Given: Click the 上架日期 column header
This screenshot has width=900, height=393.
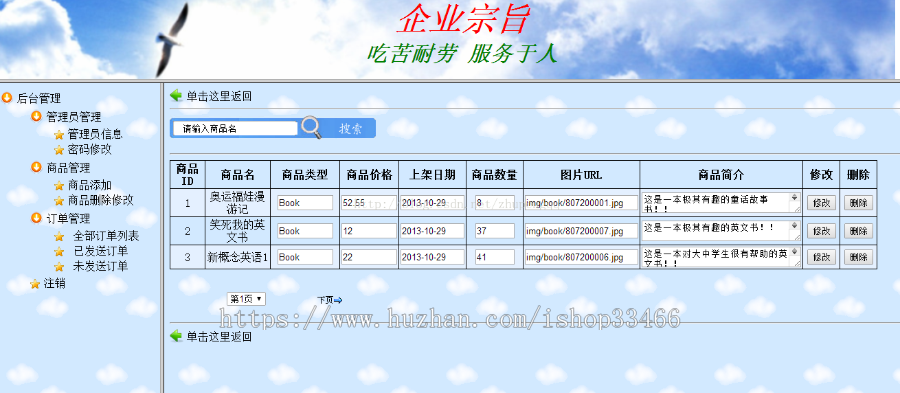Looking at the screenshot, I should click(432, 174).
